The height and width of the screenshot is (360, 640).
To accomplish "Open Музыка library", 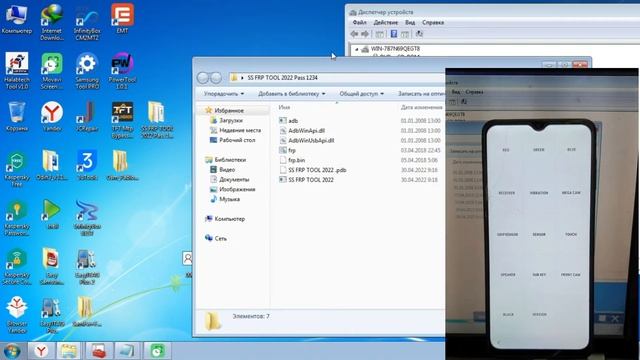I will tap(229, 199).
